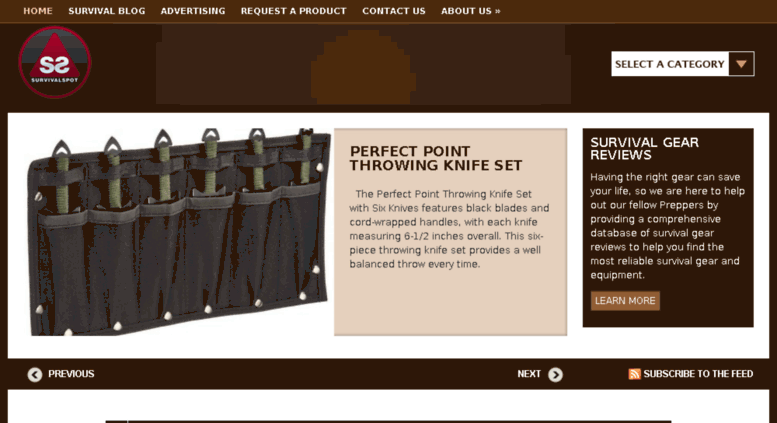This screenshot has height=423, width=777.
Task: Click the throwing knife set product image
Action: click(179, 232)
